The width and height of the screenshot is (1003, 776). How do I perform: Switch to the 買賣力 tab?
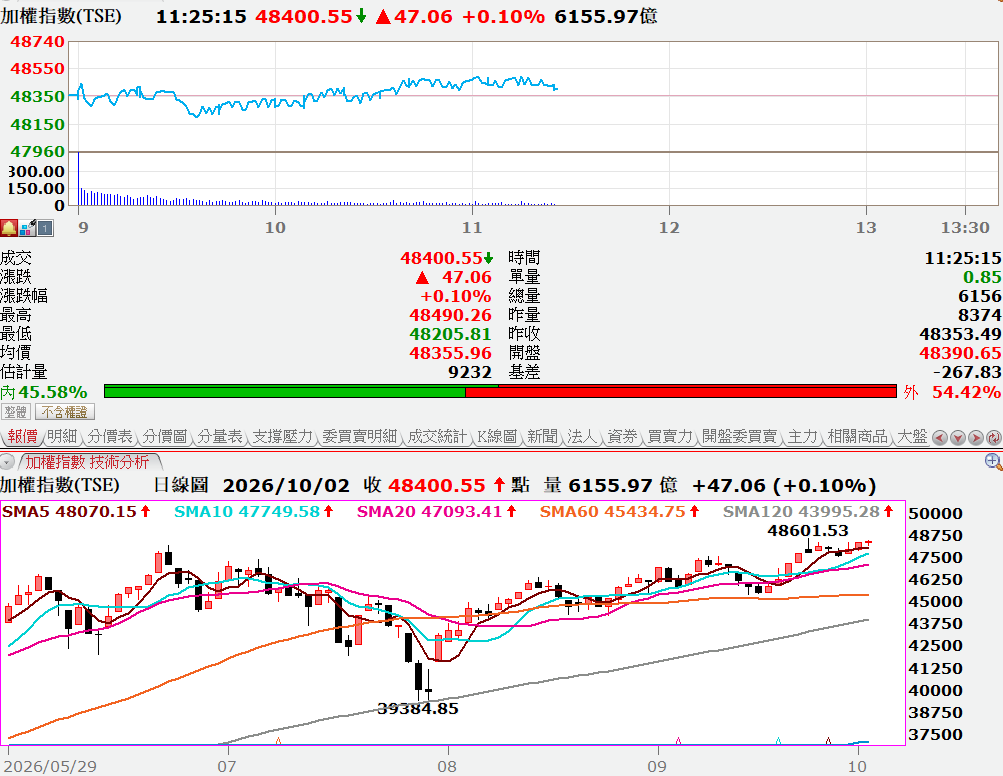[670, 436]
